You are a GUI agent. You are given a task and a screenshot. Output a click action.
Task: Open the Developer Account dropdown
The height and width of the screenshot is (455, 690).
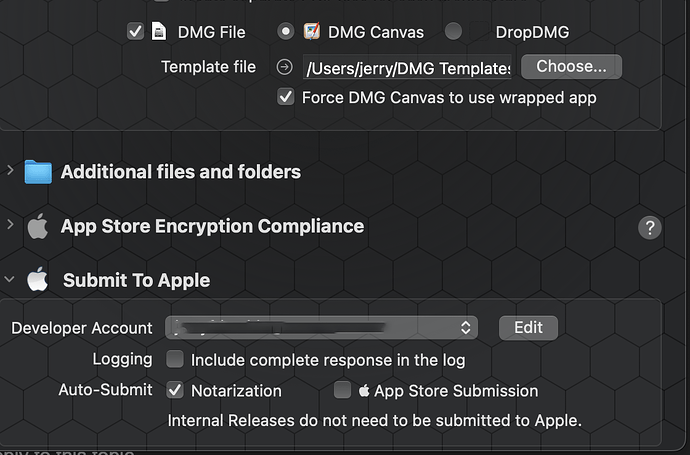click(x=321, y=327)
